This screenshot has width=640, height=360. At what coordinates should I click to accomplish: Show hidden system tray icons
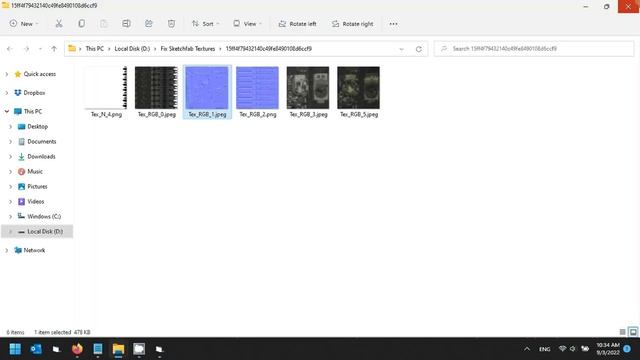[x=527, y=349]
